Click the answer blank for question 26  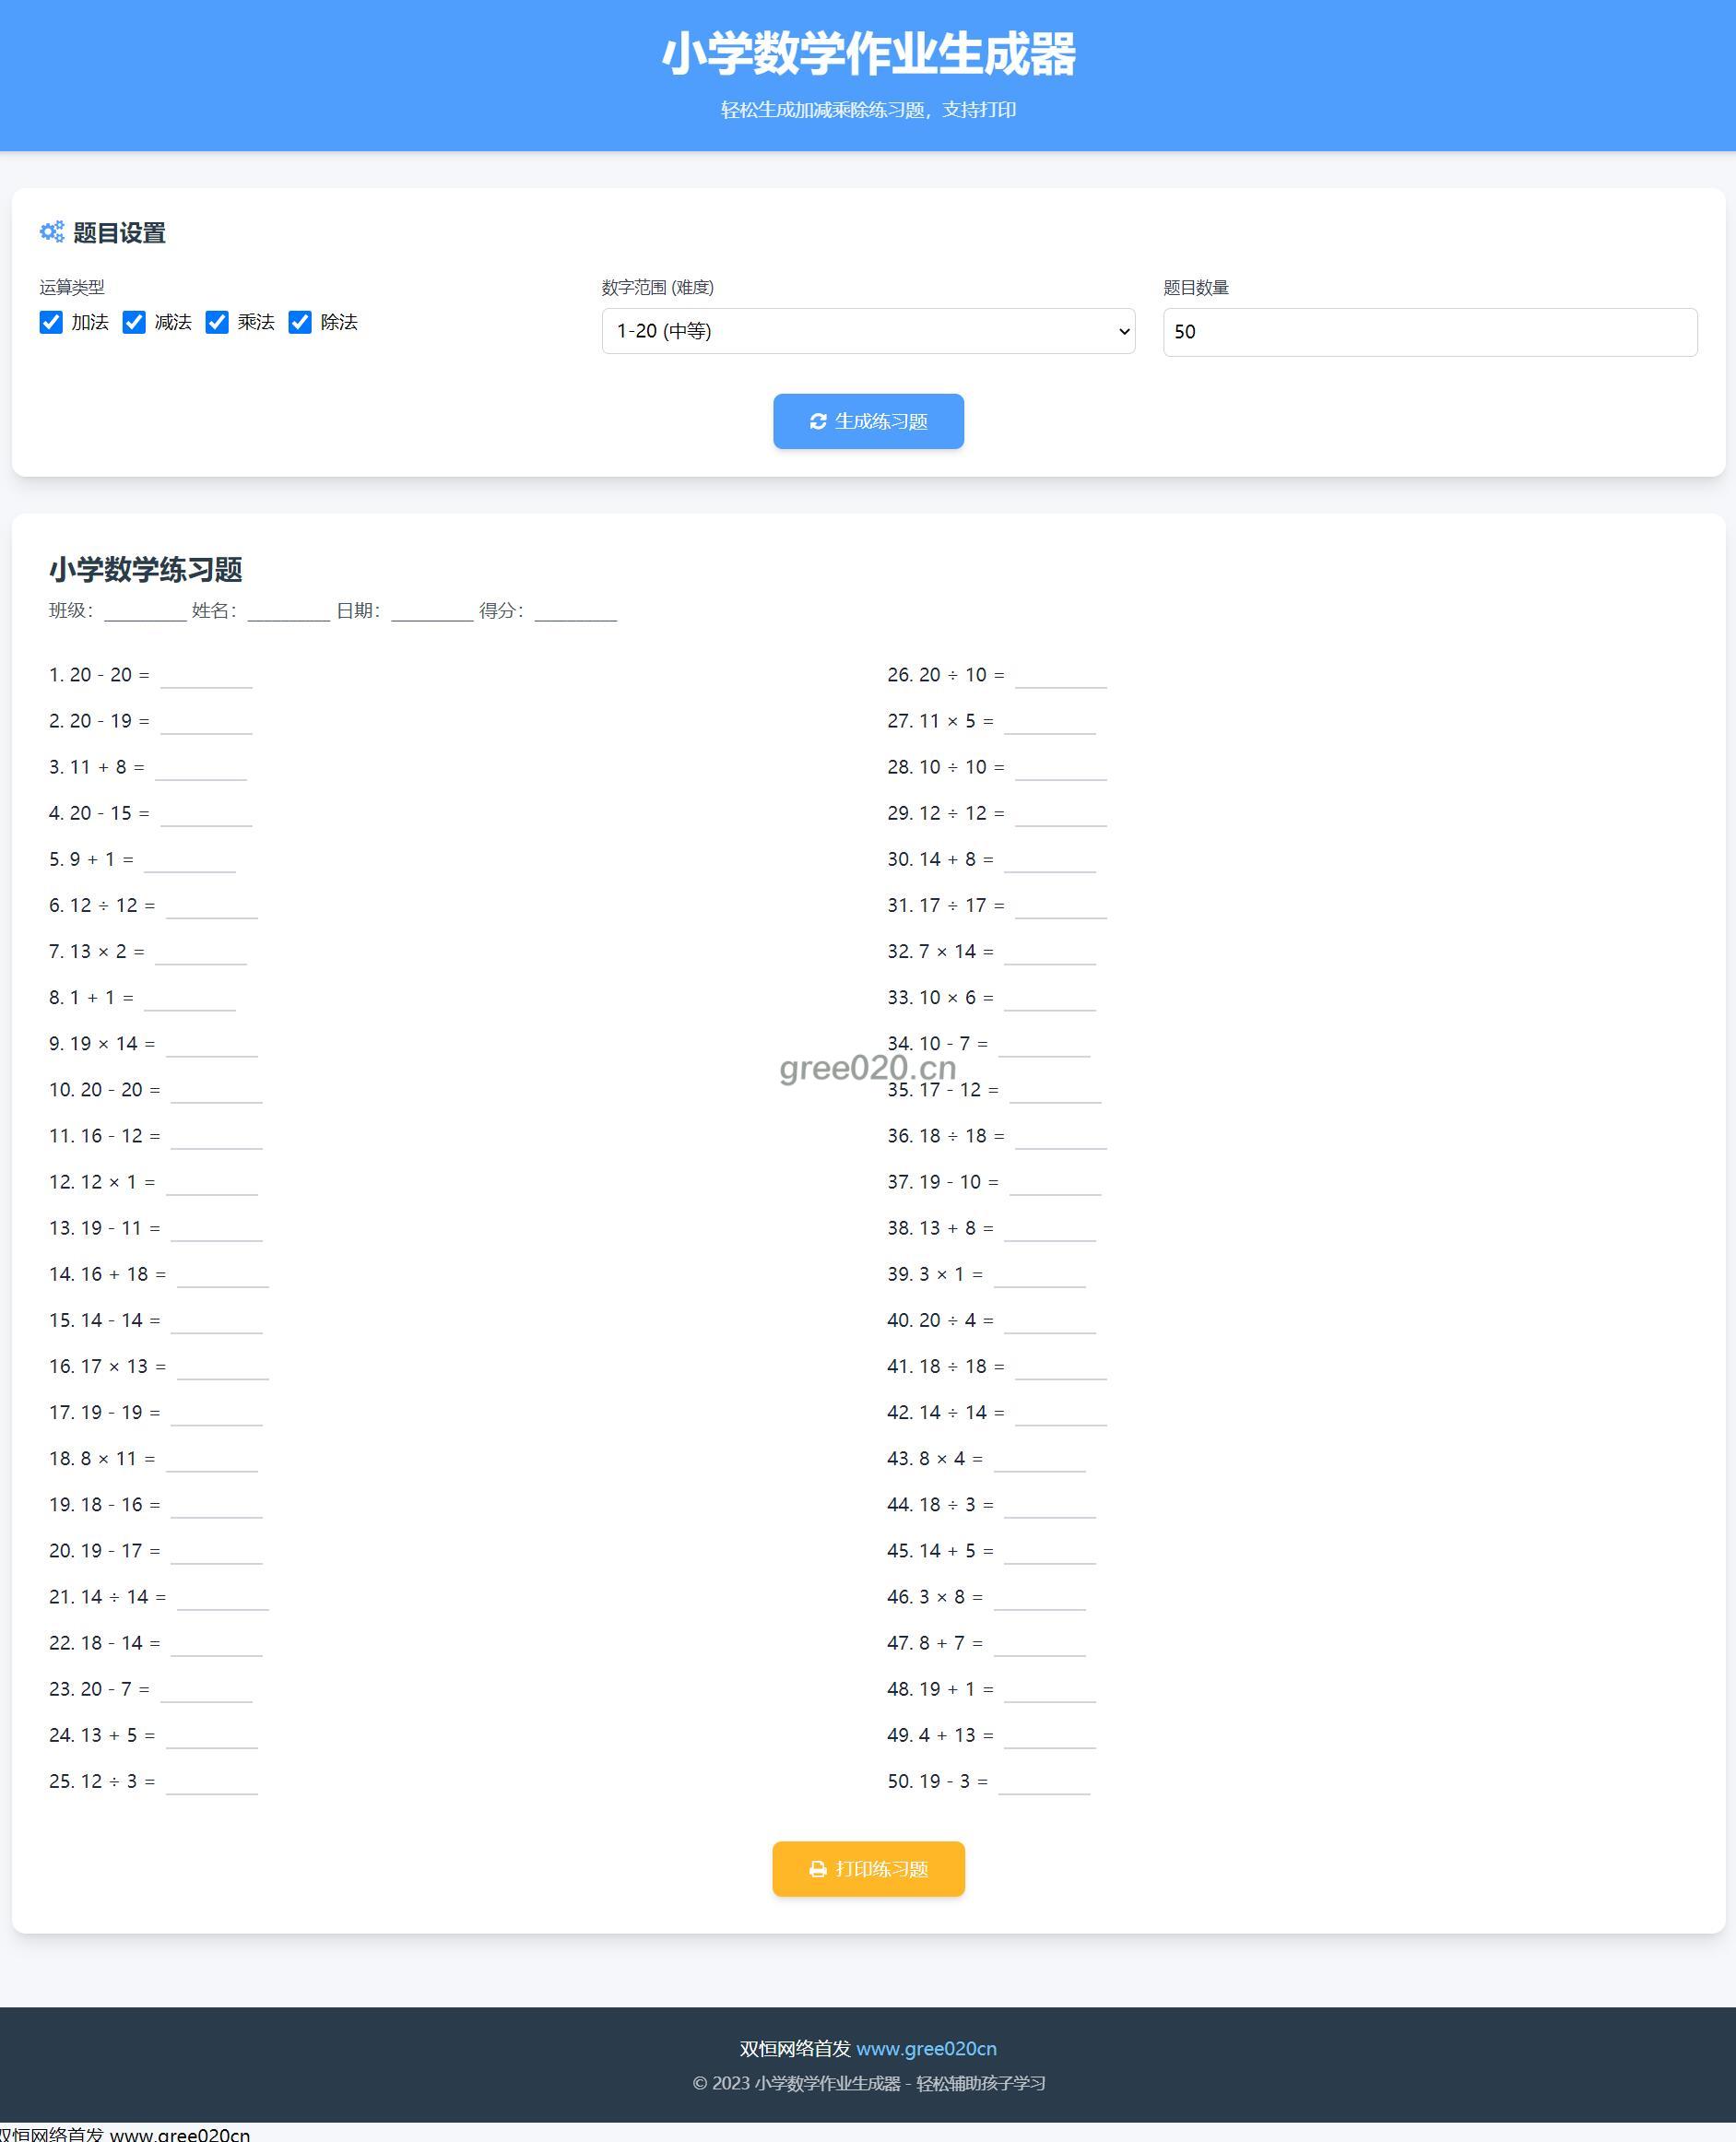tap(1060, 677)
